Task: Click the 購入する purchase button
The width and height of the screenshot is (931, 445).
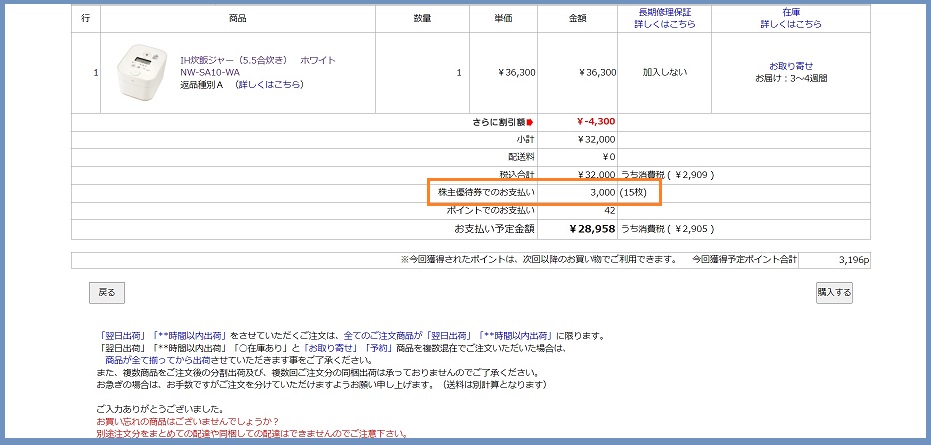Action: coord(834,292)
